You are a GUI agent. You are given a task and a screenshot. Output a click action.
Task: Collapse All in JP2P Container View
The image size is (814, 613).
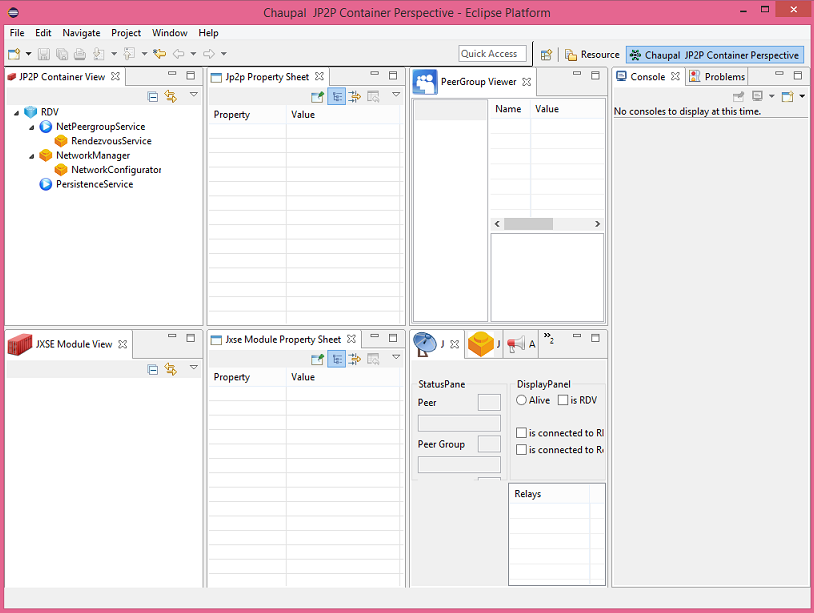tap(153, 97)
